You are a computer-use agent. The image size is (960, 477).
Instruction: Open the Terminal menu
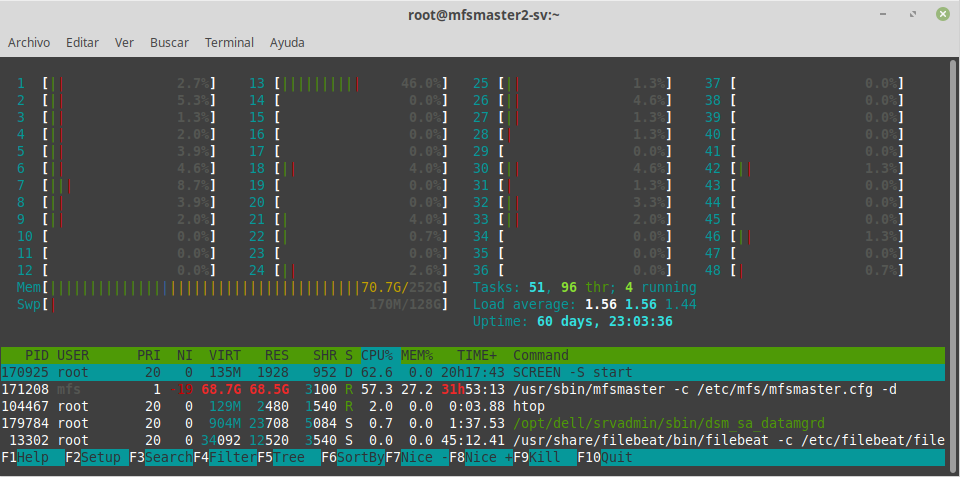pos(229,42)
